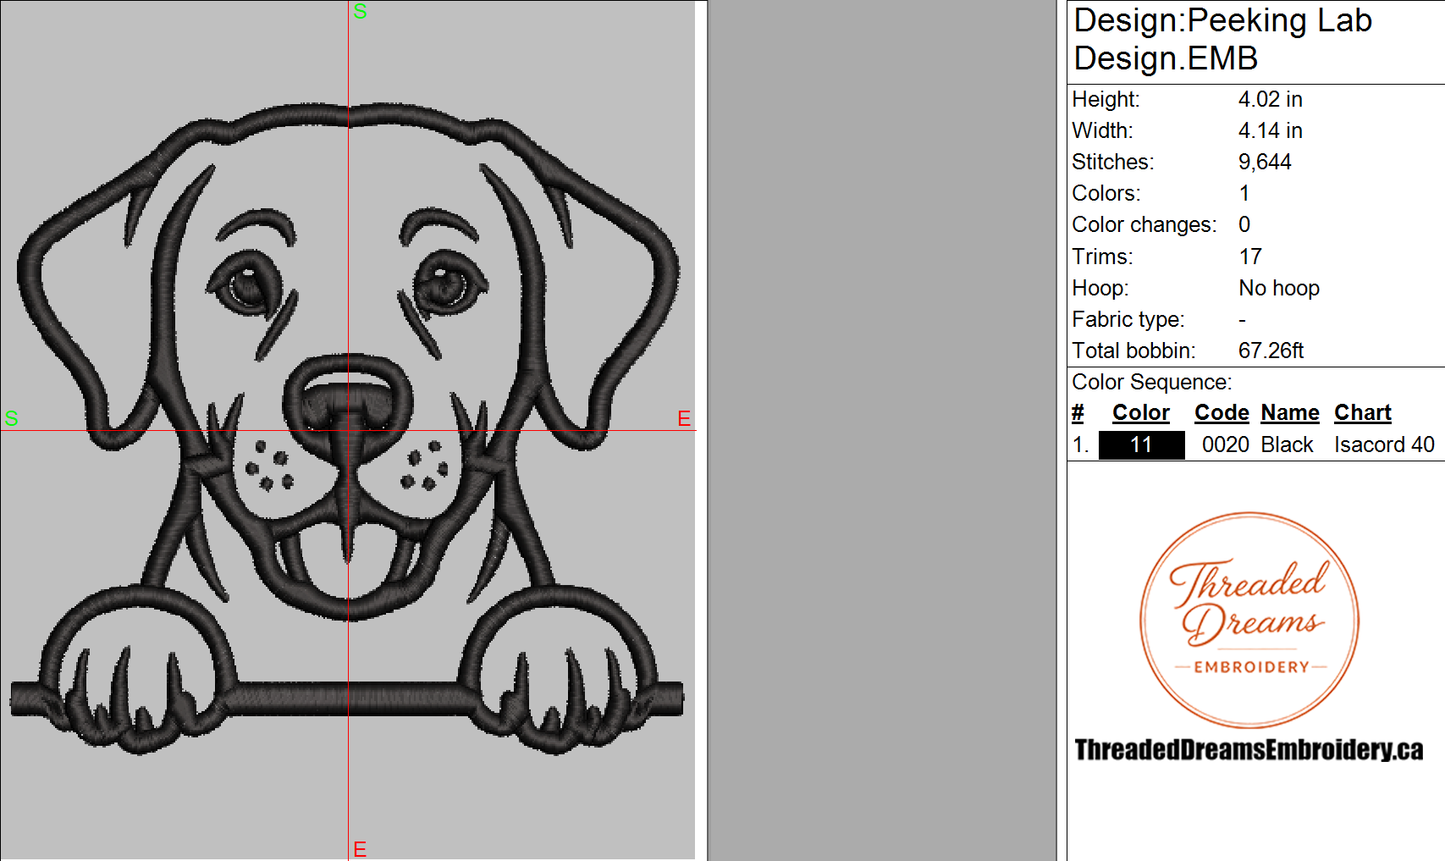The height and width of the screenshot is (861, 1445).
Task: Click the Design:Peeking Lab Design.EMB title
Action: tap(1222, 39)
